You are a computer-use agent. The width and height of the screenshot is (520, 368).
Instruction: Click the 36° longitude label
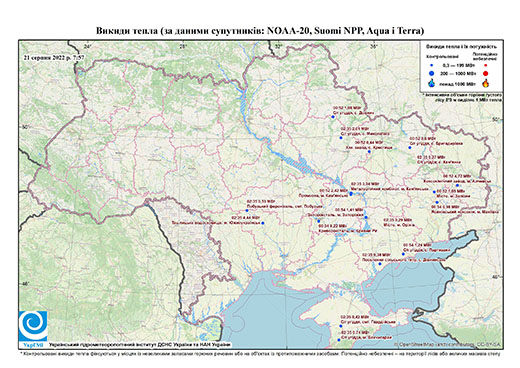(x=374, y=46)
